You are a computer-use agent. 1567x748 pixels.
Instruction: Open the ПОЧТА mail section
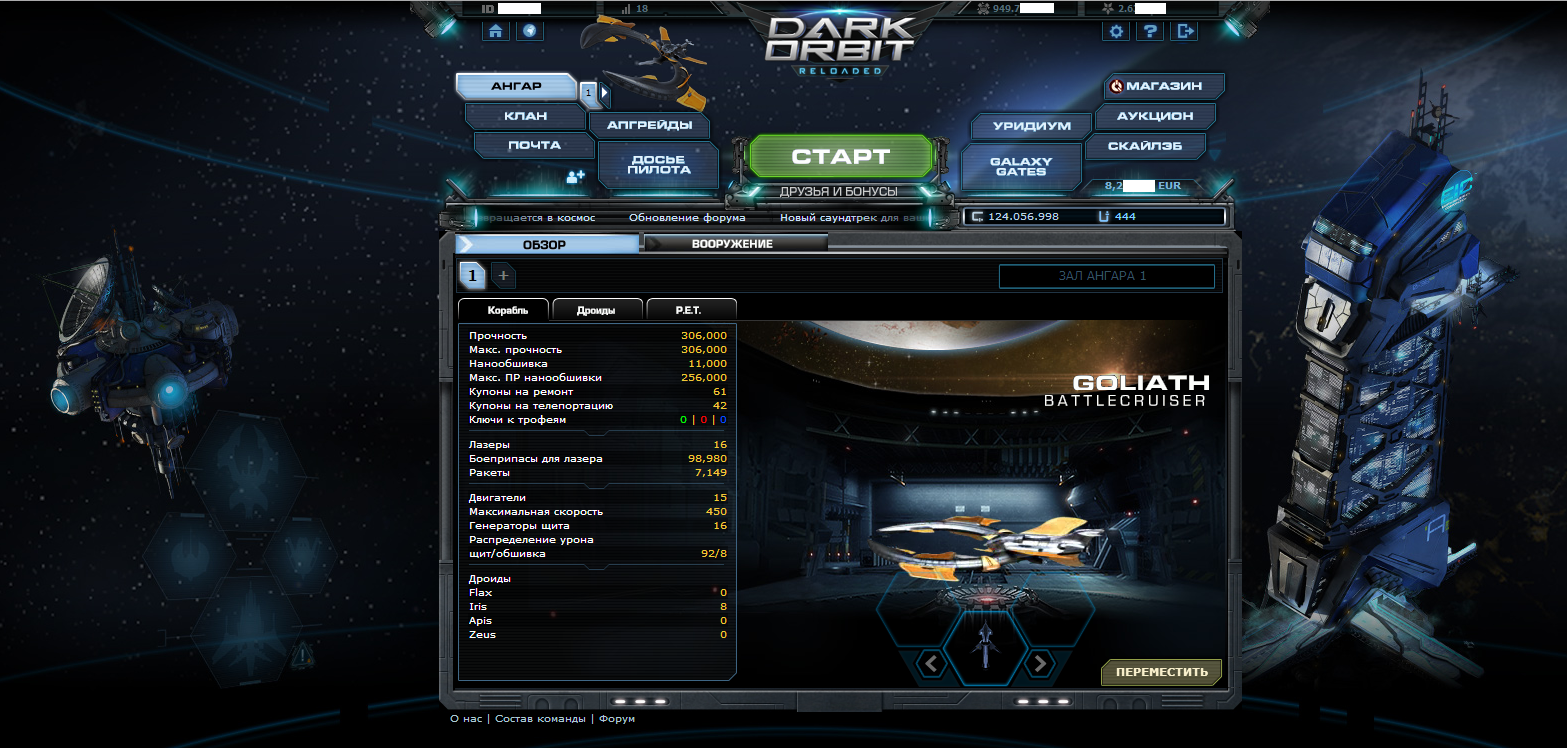coord(533,145)
